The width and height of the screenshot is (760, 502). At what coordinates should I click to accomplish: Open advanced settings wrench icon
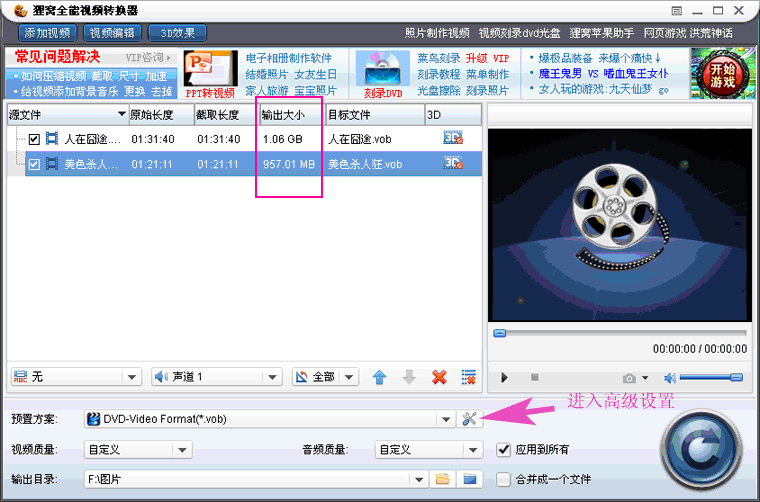tap(469, 419)
